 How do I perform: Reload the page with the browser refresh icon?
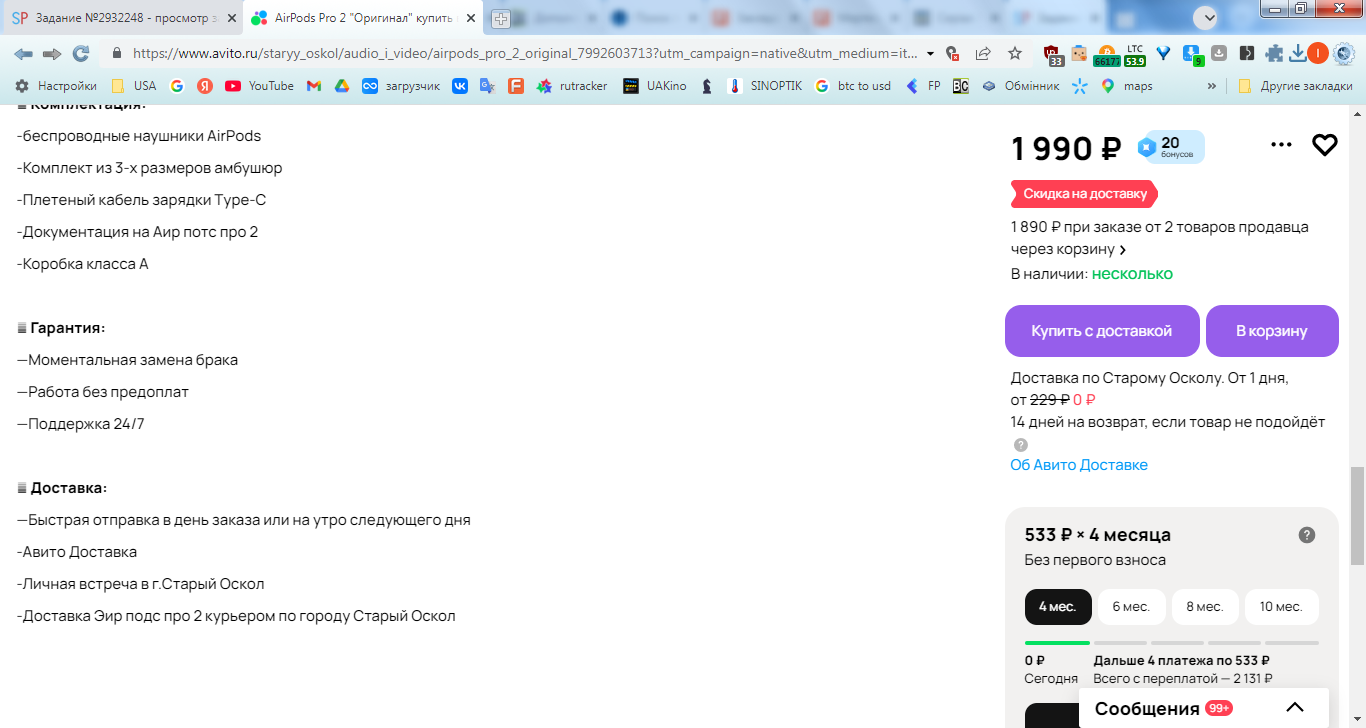pos(81,53)
